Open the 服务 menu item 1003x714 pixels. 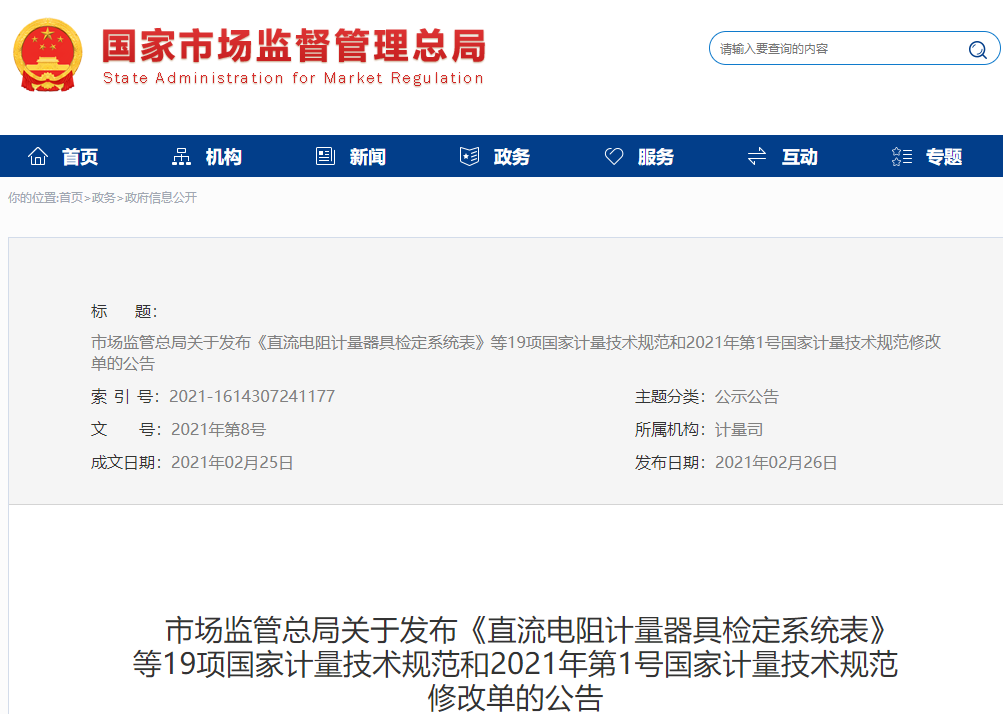click(656, 157)
